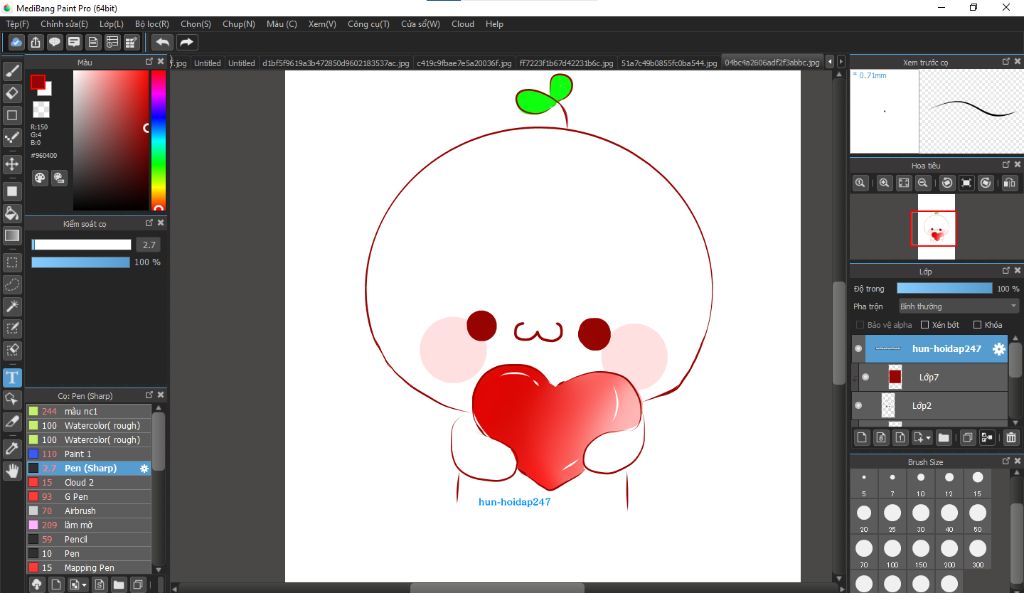Select the Airbrush brush
The height and width of the screenshot is (593, 1024).
(89, 511)
